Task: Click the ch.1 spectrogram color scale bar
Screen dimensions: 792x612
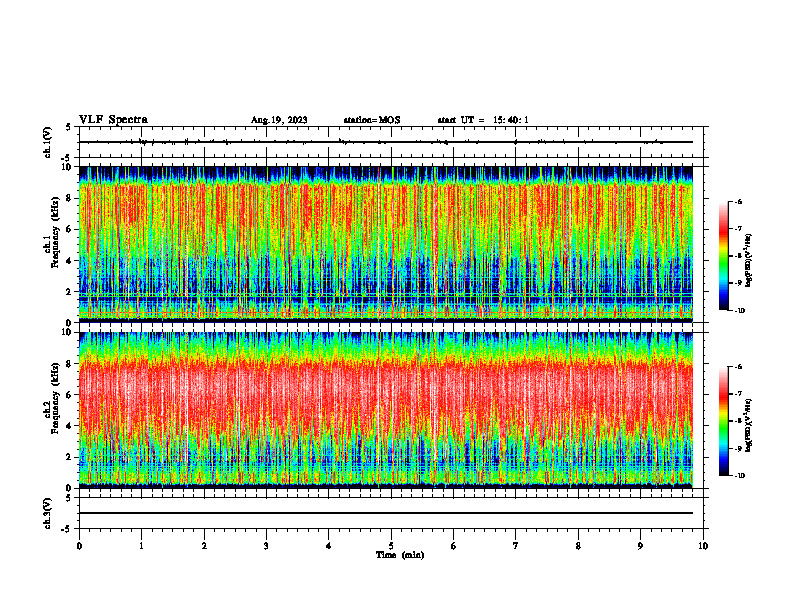Action: pos(723,256)
